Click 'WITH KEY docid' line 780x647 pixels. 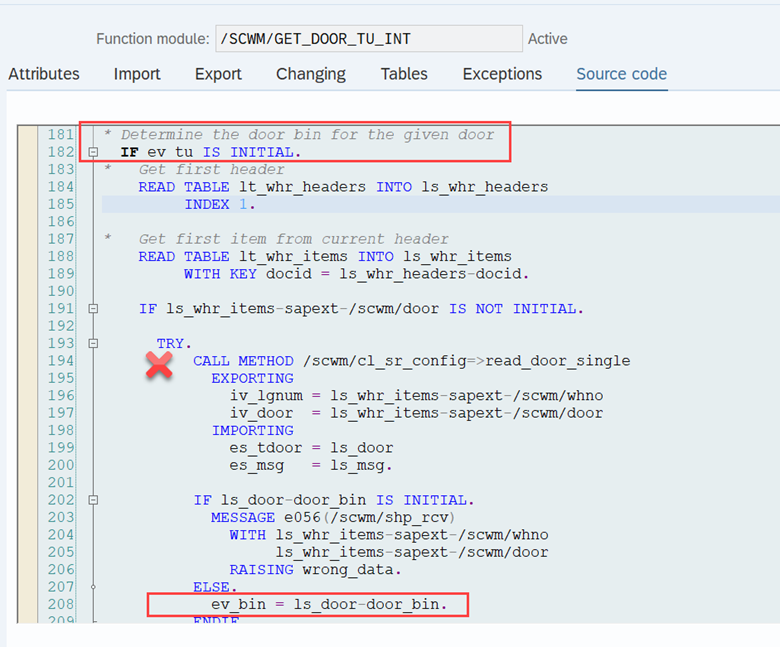(x=356, y=274)
